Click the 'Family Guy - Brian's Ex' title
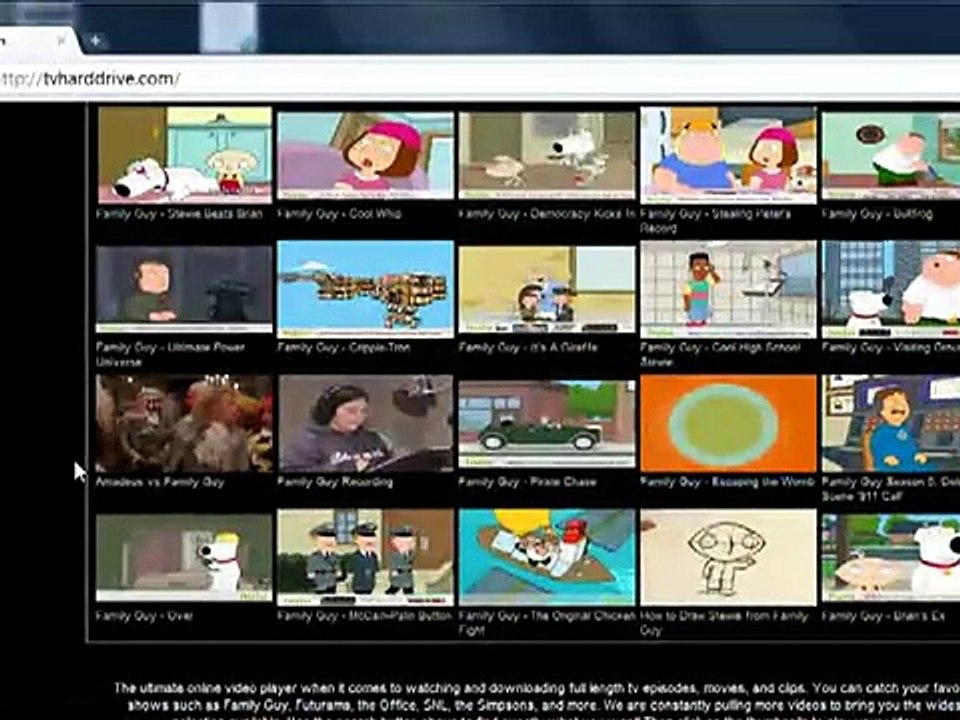 (883, 616)
